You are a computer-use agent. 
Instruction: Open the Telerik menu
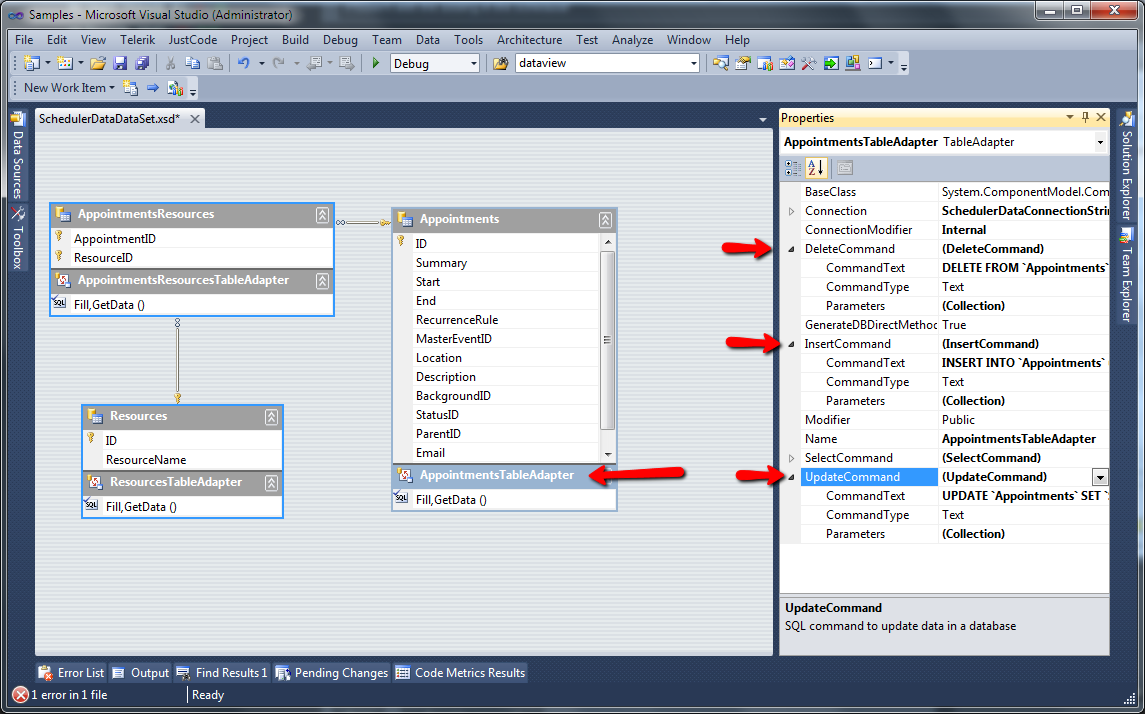tap(137, 40)
